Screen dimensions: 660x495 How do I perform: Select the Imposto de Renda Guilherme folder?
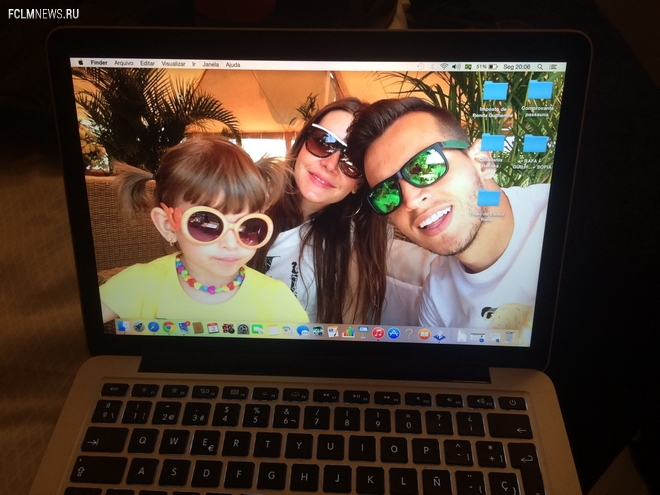pyautogui.click(x=495, y=92)
